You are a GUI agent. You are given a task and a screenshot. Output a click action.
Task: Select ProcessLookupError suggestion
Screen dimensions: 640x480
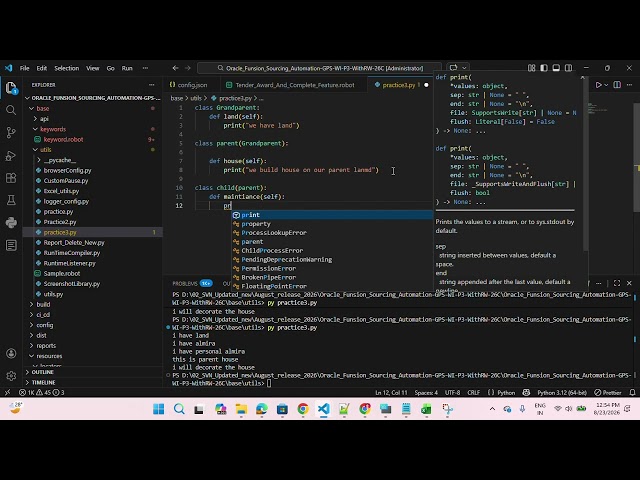pyautogui.click(x=332, y=233)
